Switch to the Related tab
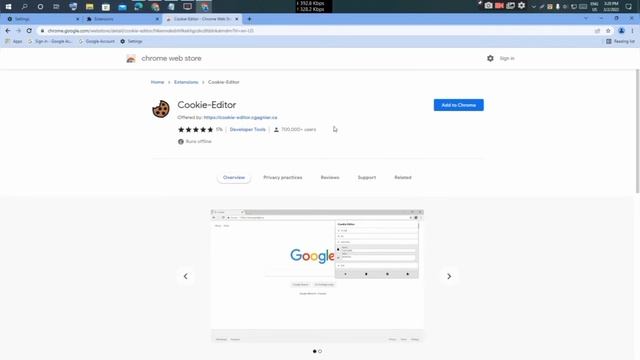Image resolution: width=640 pixels, height=360 pixels. (x=403, y=178)
